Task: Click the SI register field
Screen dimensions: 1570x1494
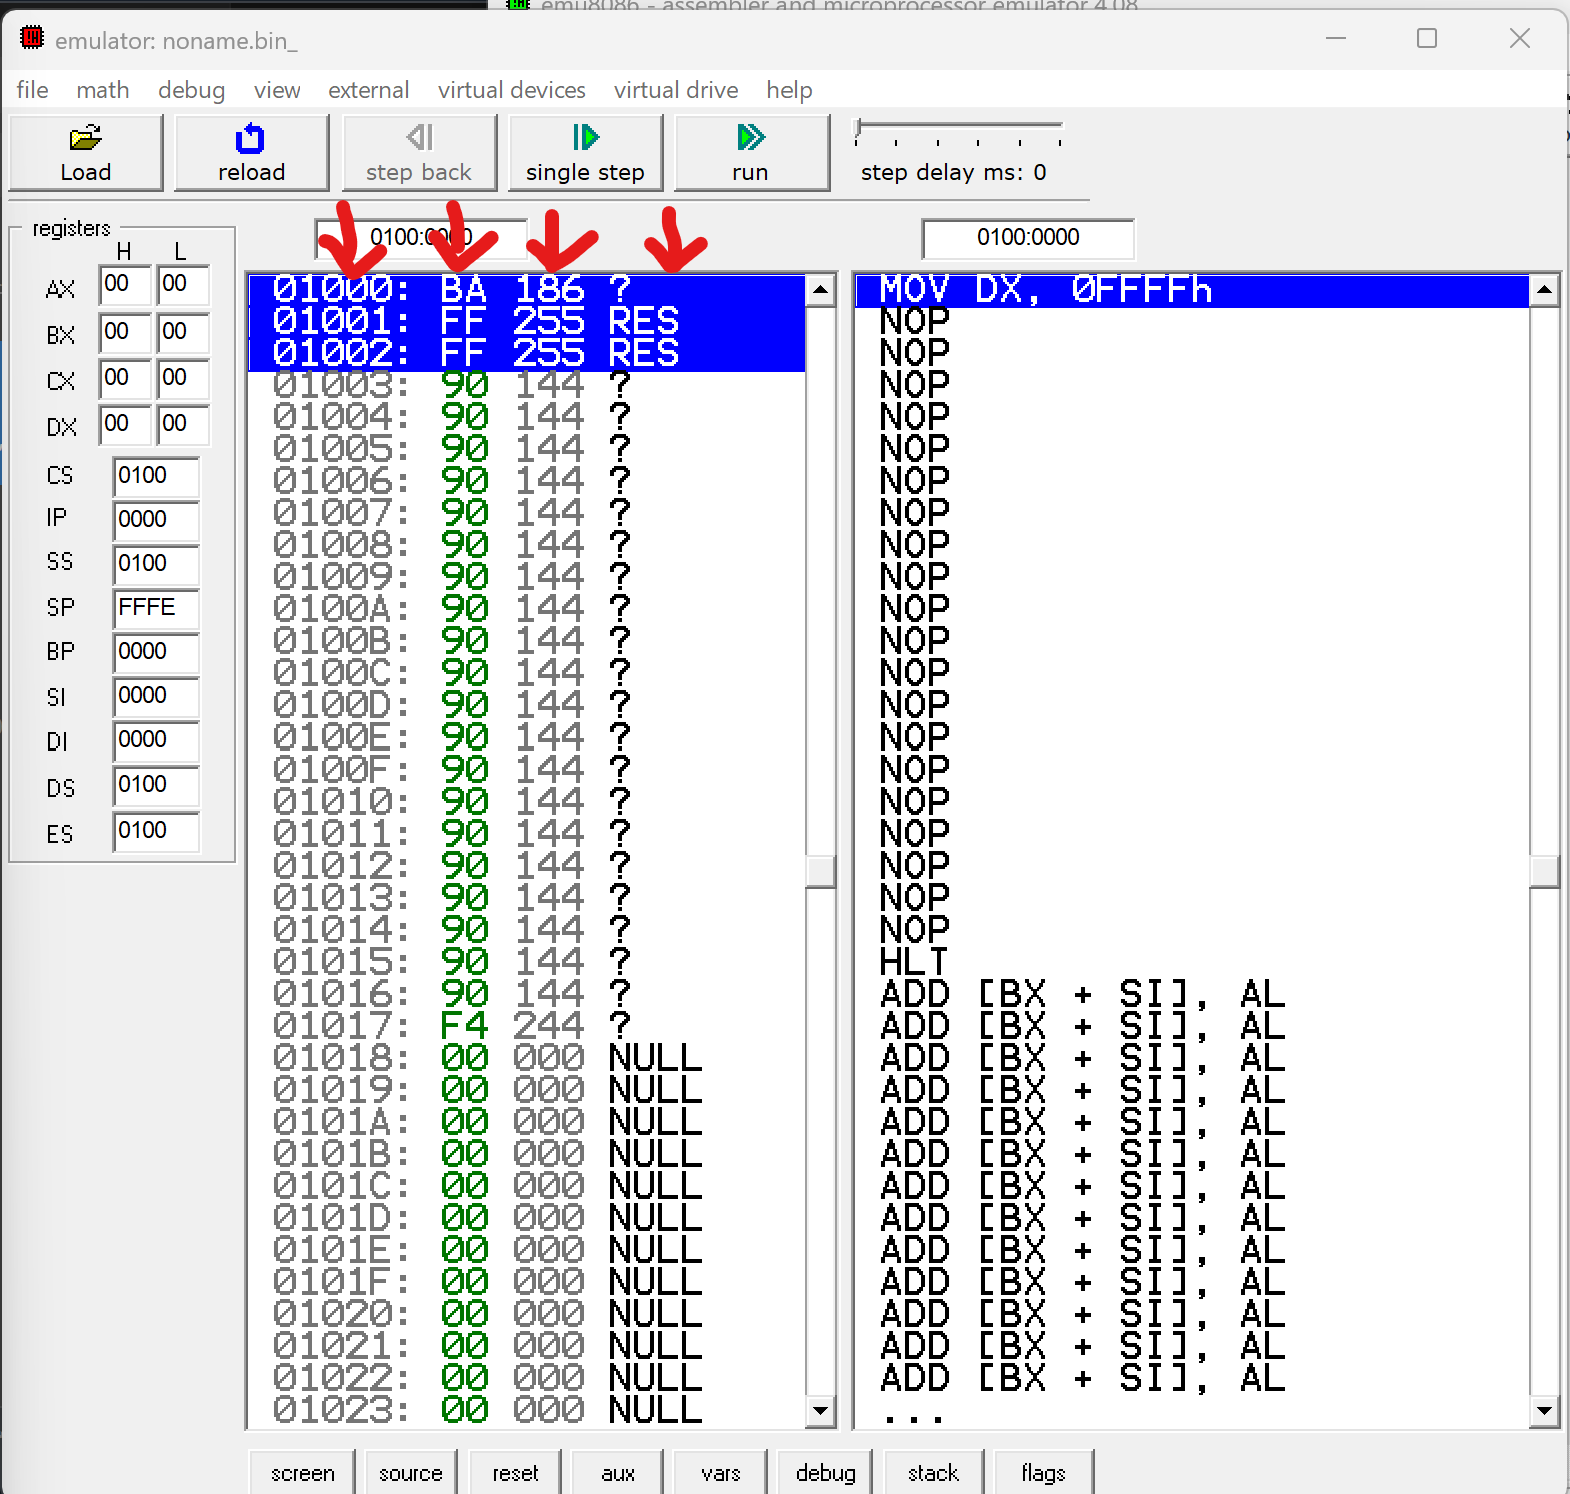Action: pyautogui.click(x=156, y=696)
